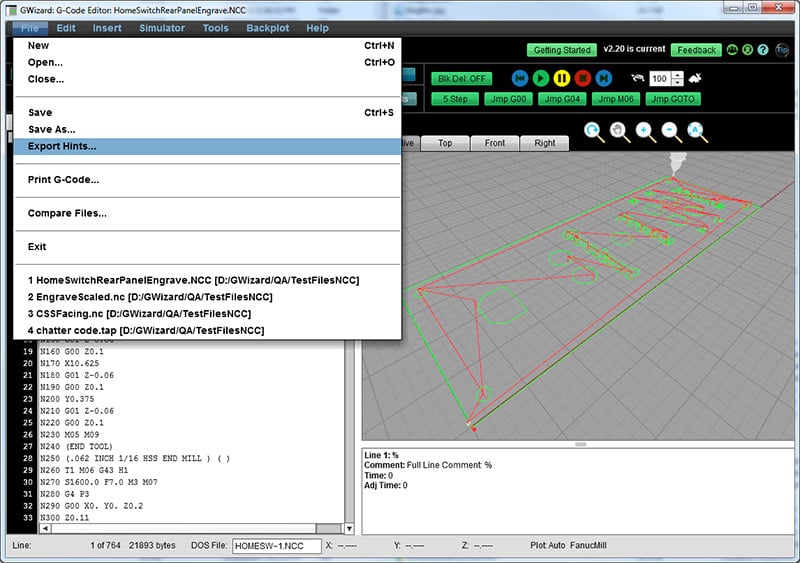Click the auto-fit zoom magnifier icon

click(x=697, y=132)
